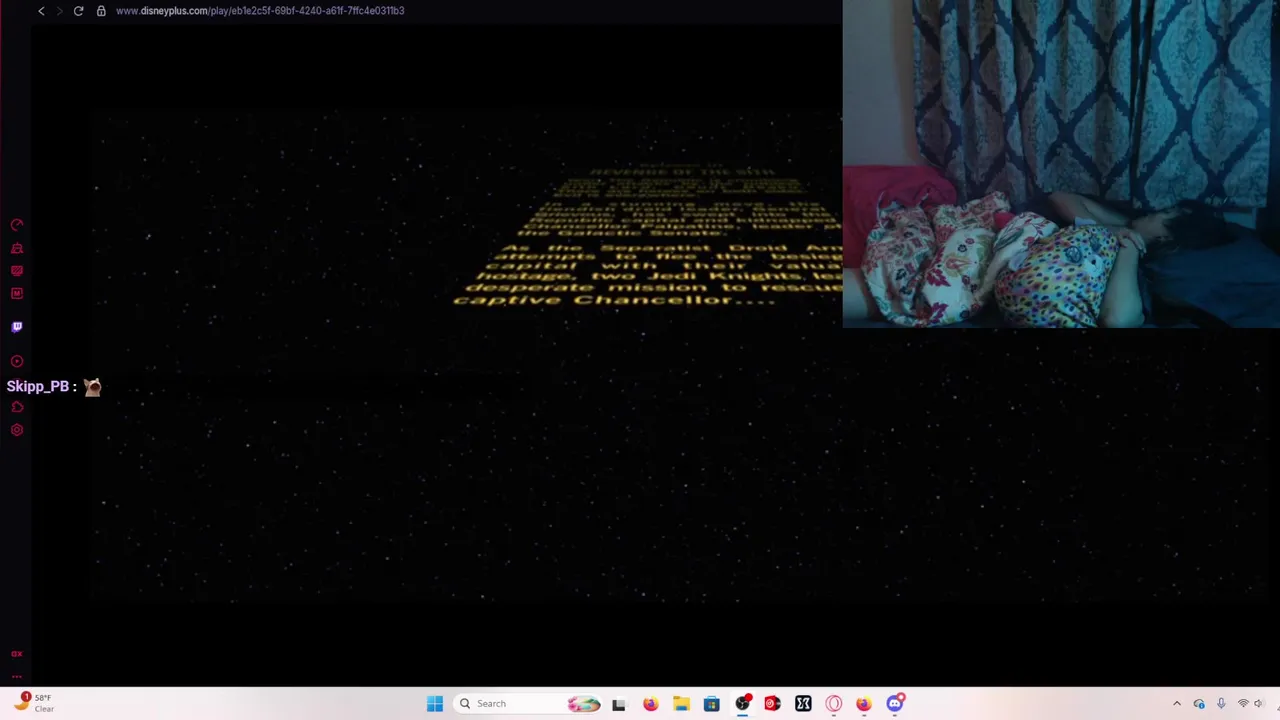View site info via the padlock icon
This screenshot has height=720, width=1280.
[101, 11]
